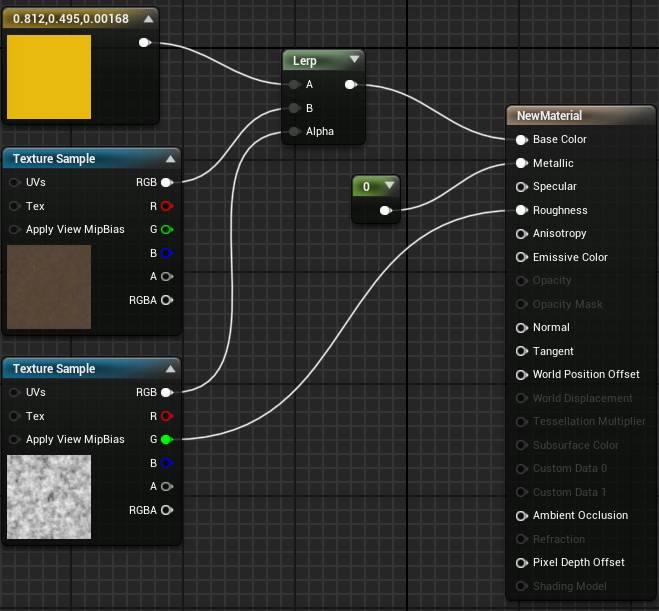Viewport: 659px width, 611px height.
Task: Click the yellow color preview swatch
Action: 49,77
